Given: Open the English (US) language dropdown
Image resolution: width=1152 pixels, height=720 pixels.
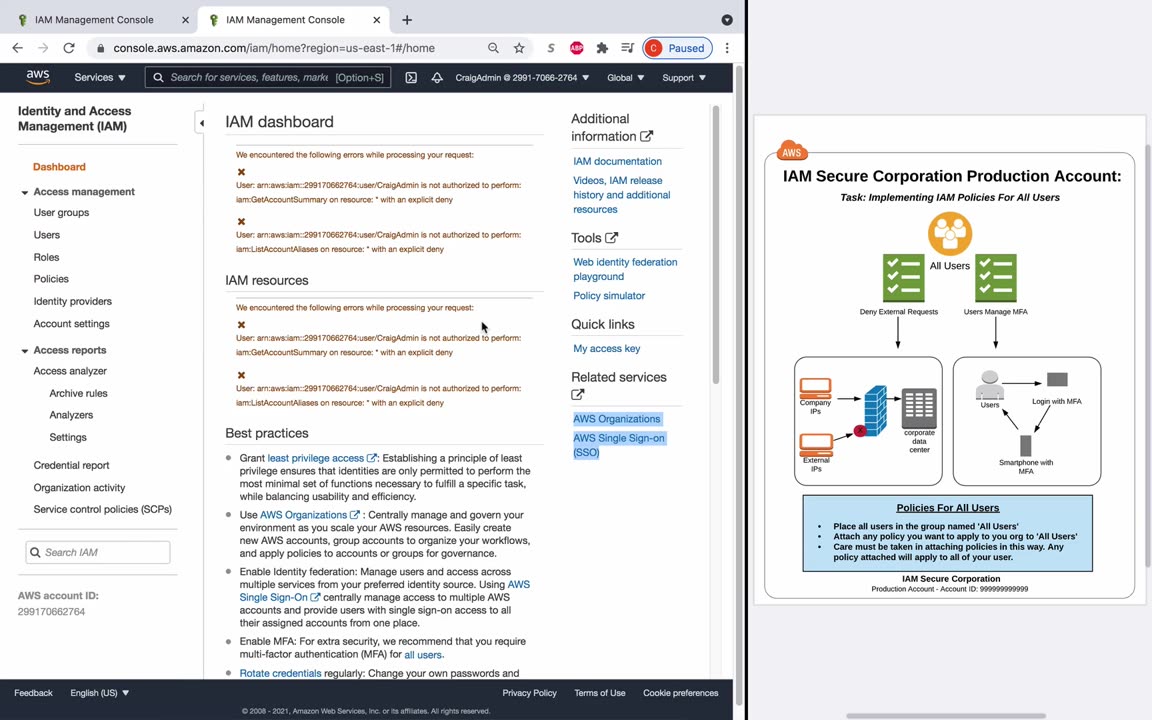Looking at the screenshot, I should 99,693.
